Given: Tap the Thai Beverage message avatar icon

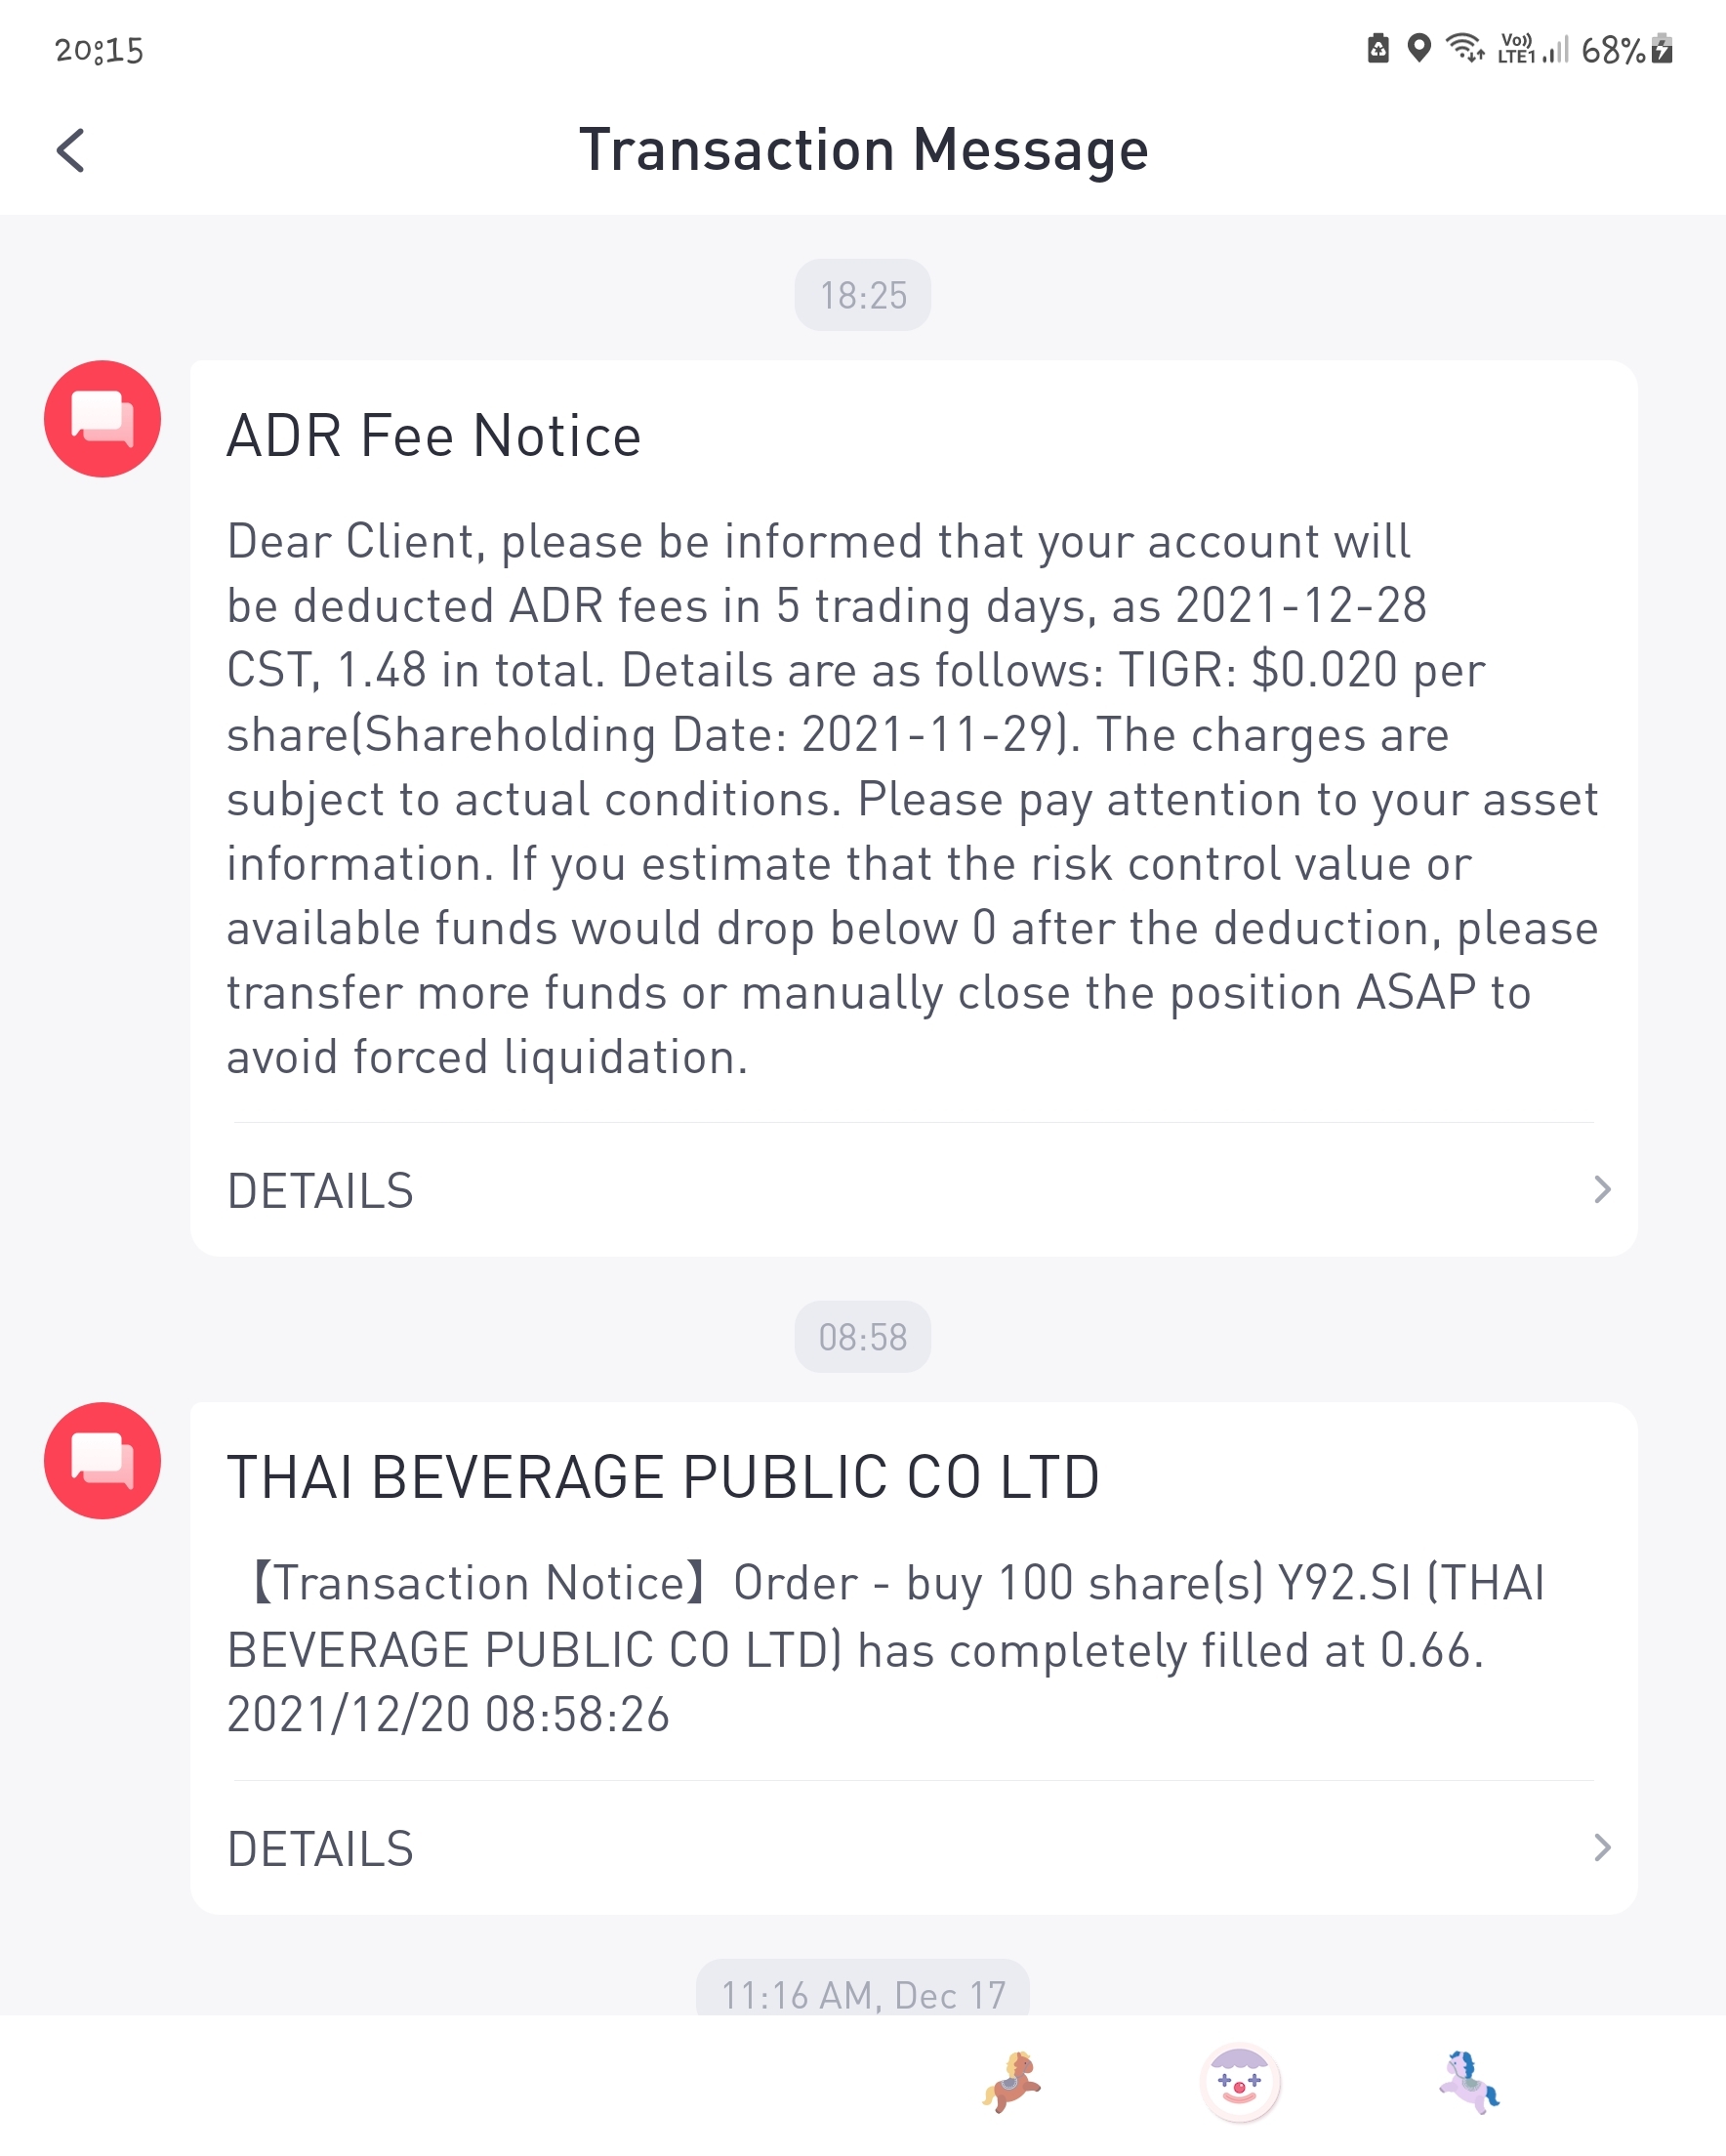Looking at the screenshot, I should [x=102, y=1460].
